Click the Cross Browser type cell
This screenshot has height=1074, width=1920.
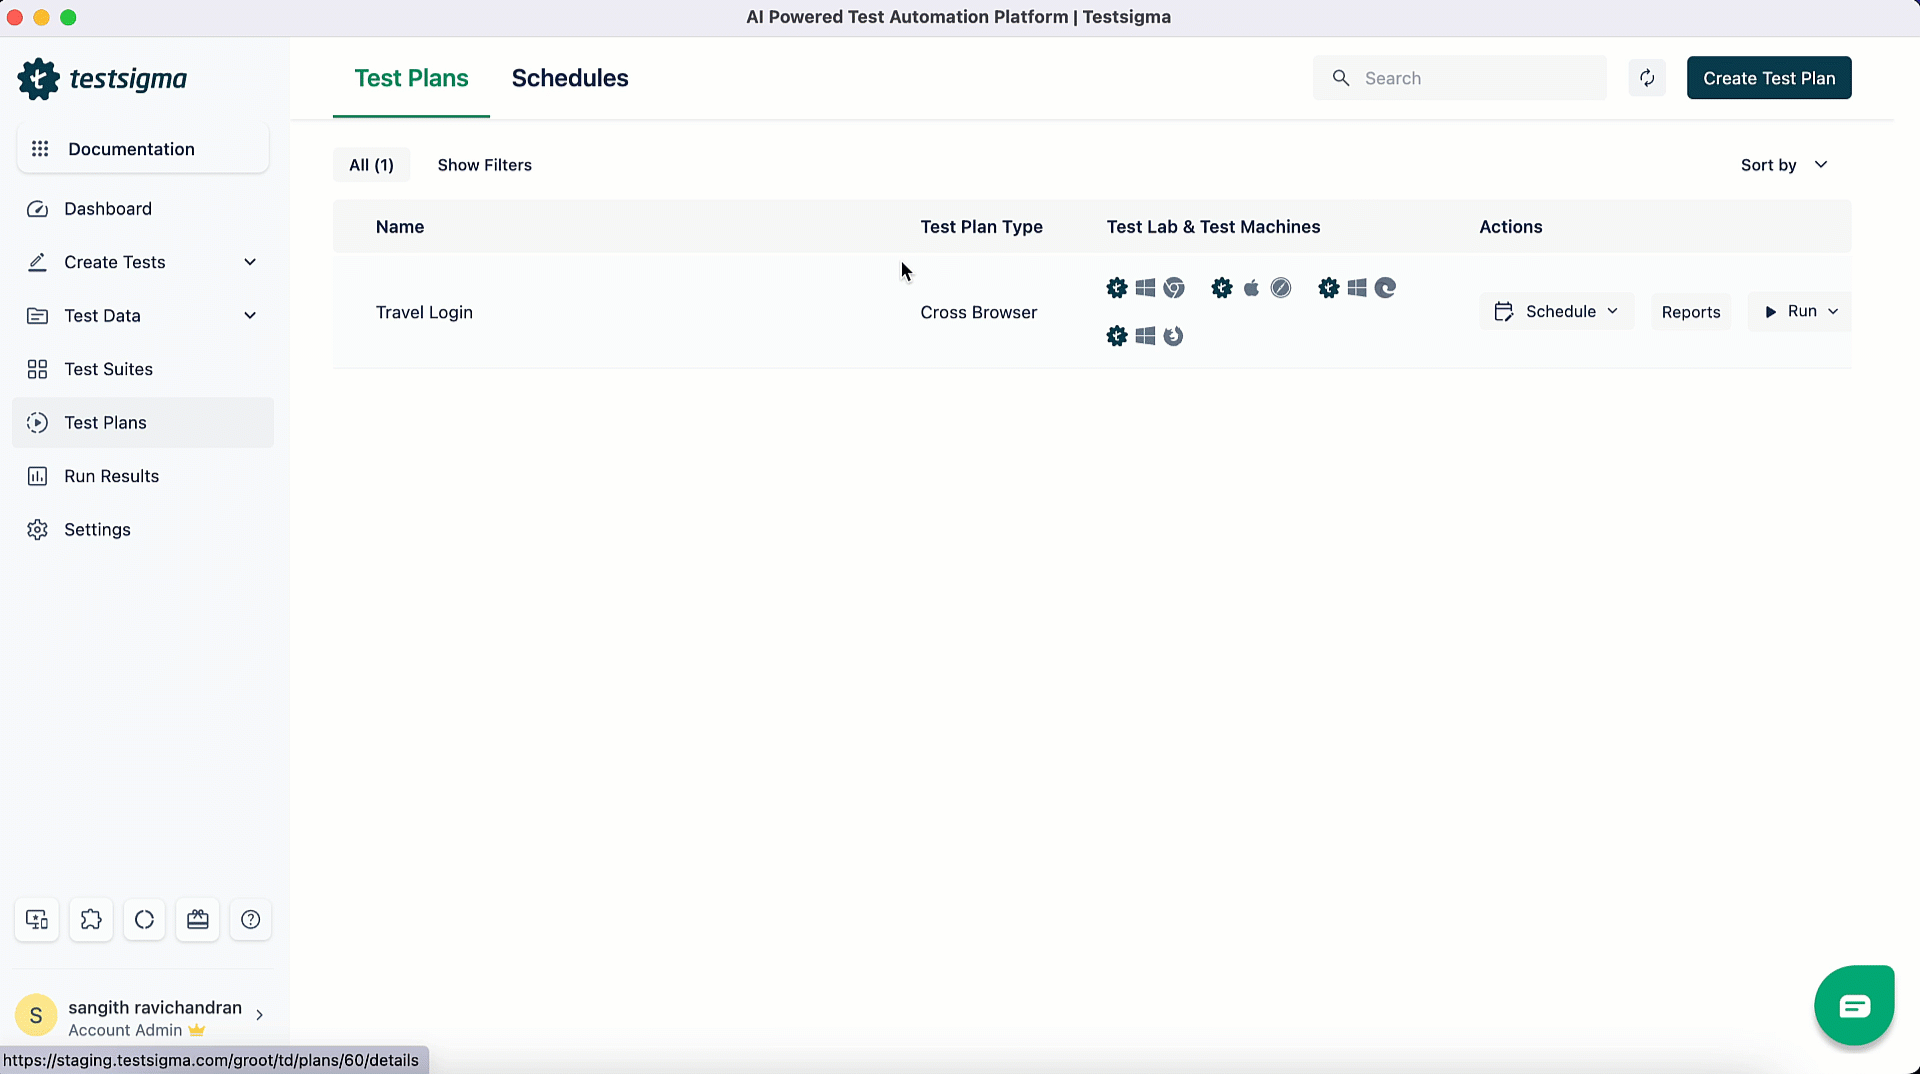click(x=978, y=312)
